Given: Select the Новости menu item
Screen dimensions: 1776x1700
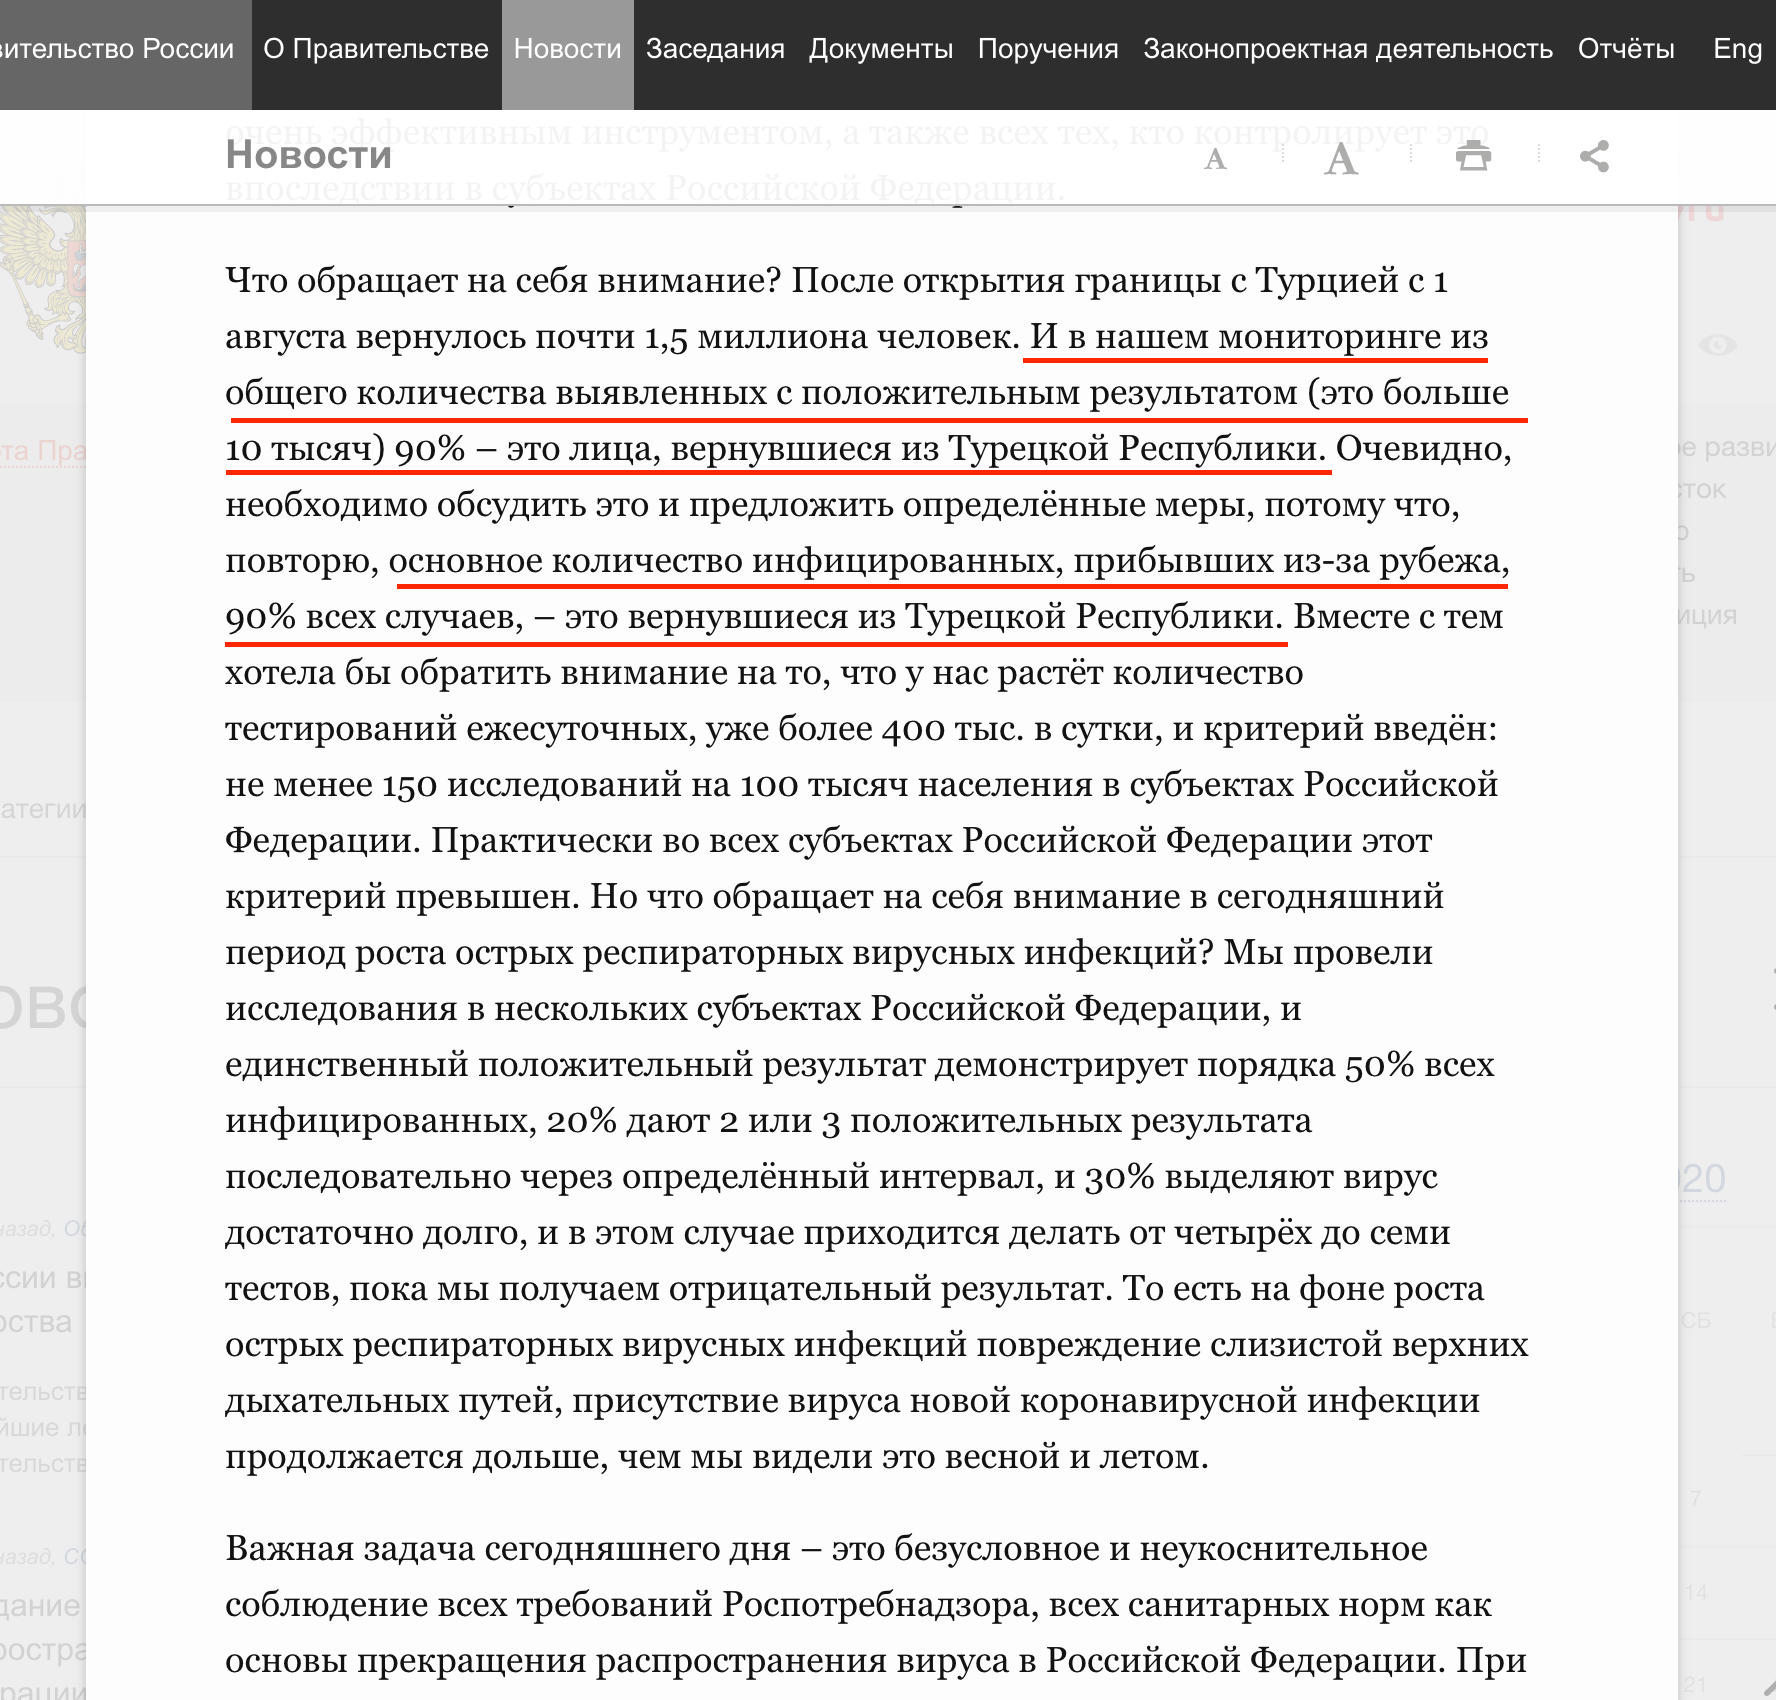Looking at the screenshot, I should click(x=566, y=47).
